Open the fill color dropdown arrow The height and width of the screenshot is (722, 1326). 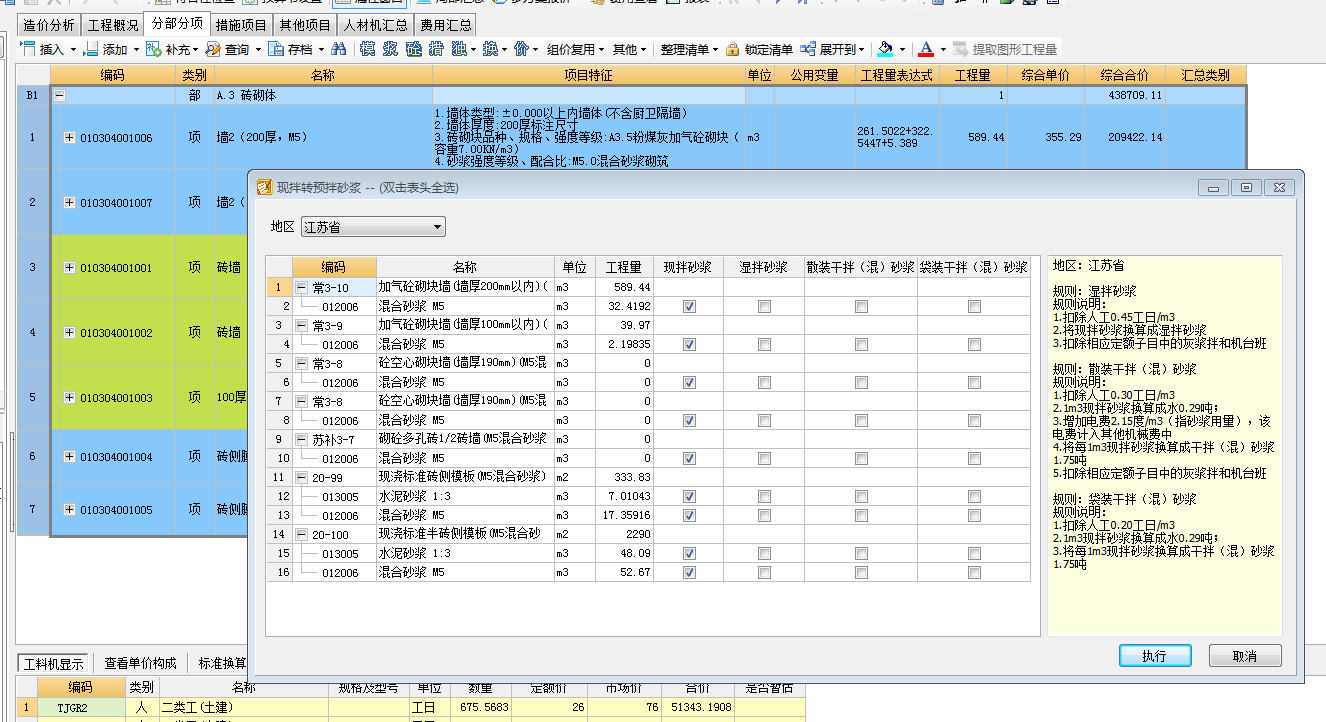point(902,49)
